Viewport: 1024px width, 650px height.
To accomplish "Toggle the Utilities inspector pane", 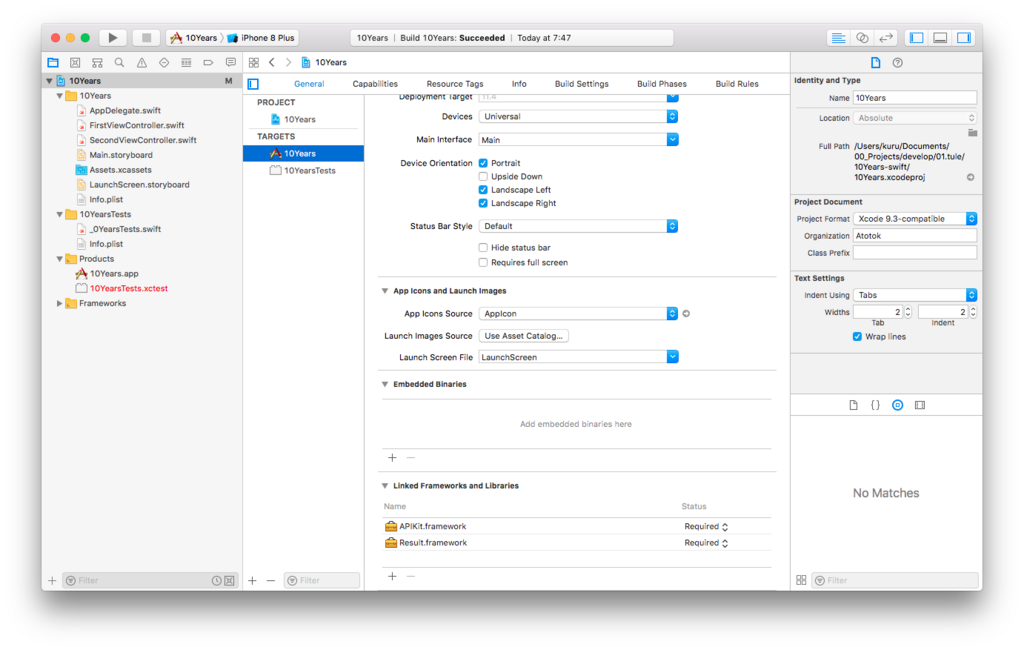I will coord(964,38).
